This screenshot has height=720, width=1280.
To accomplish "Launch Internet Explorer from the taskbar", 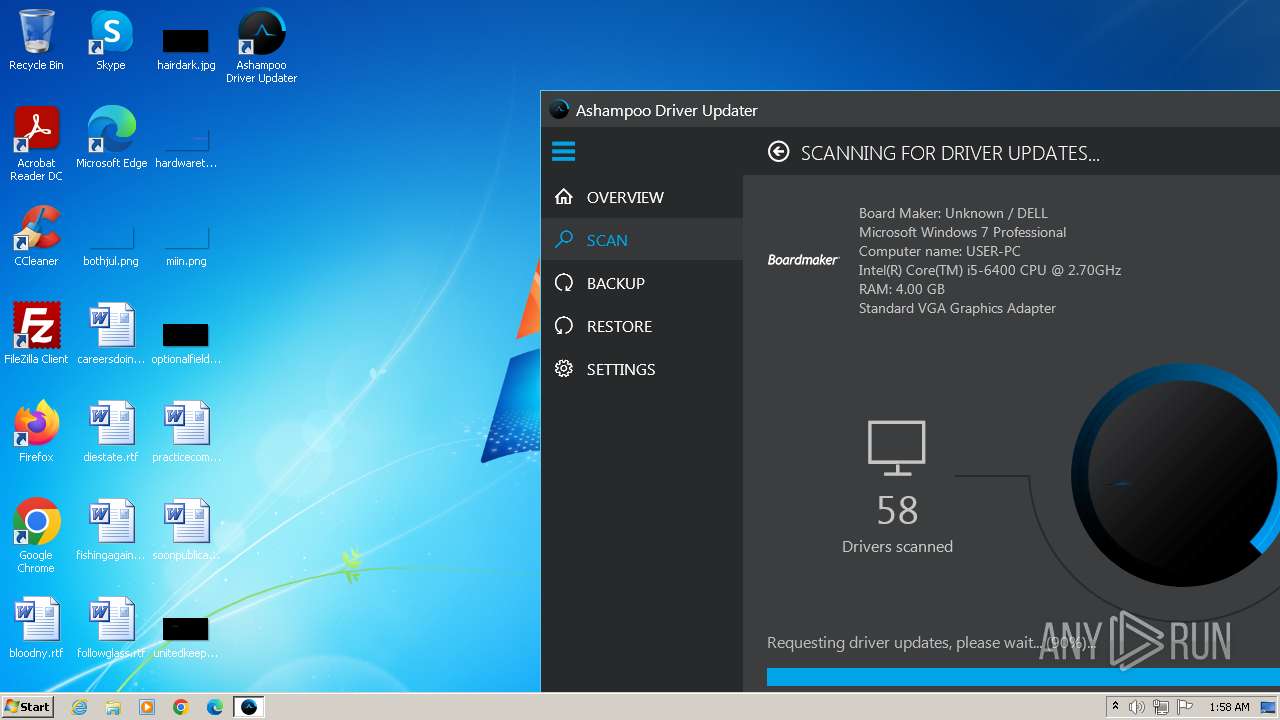I will tap(80, 707).
